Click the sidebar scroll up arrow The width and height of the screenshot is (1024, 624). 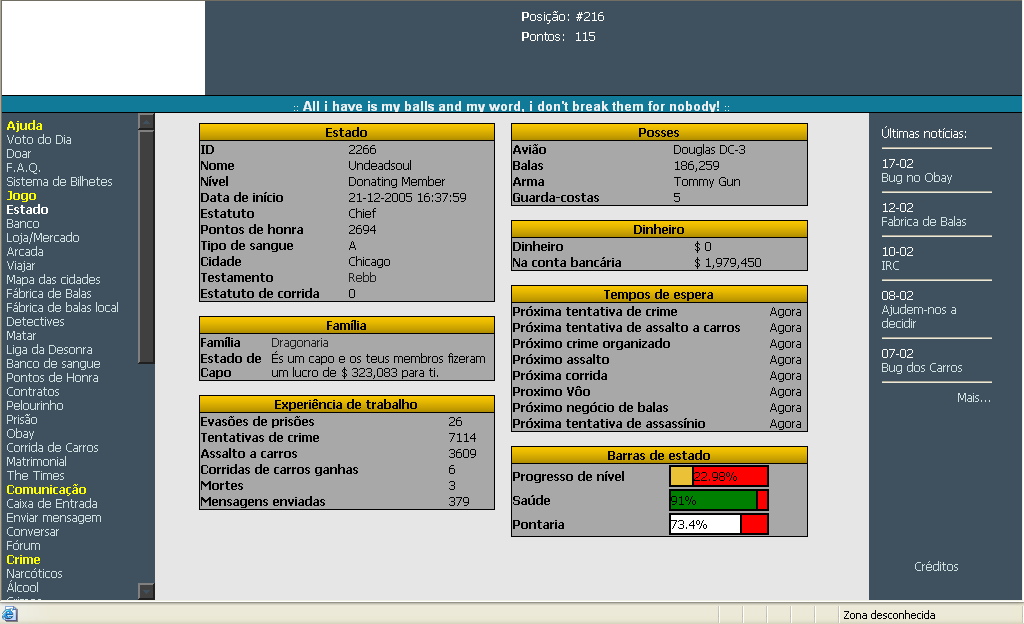pyautogui.click(x=146, y=122)
